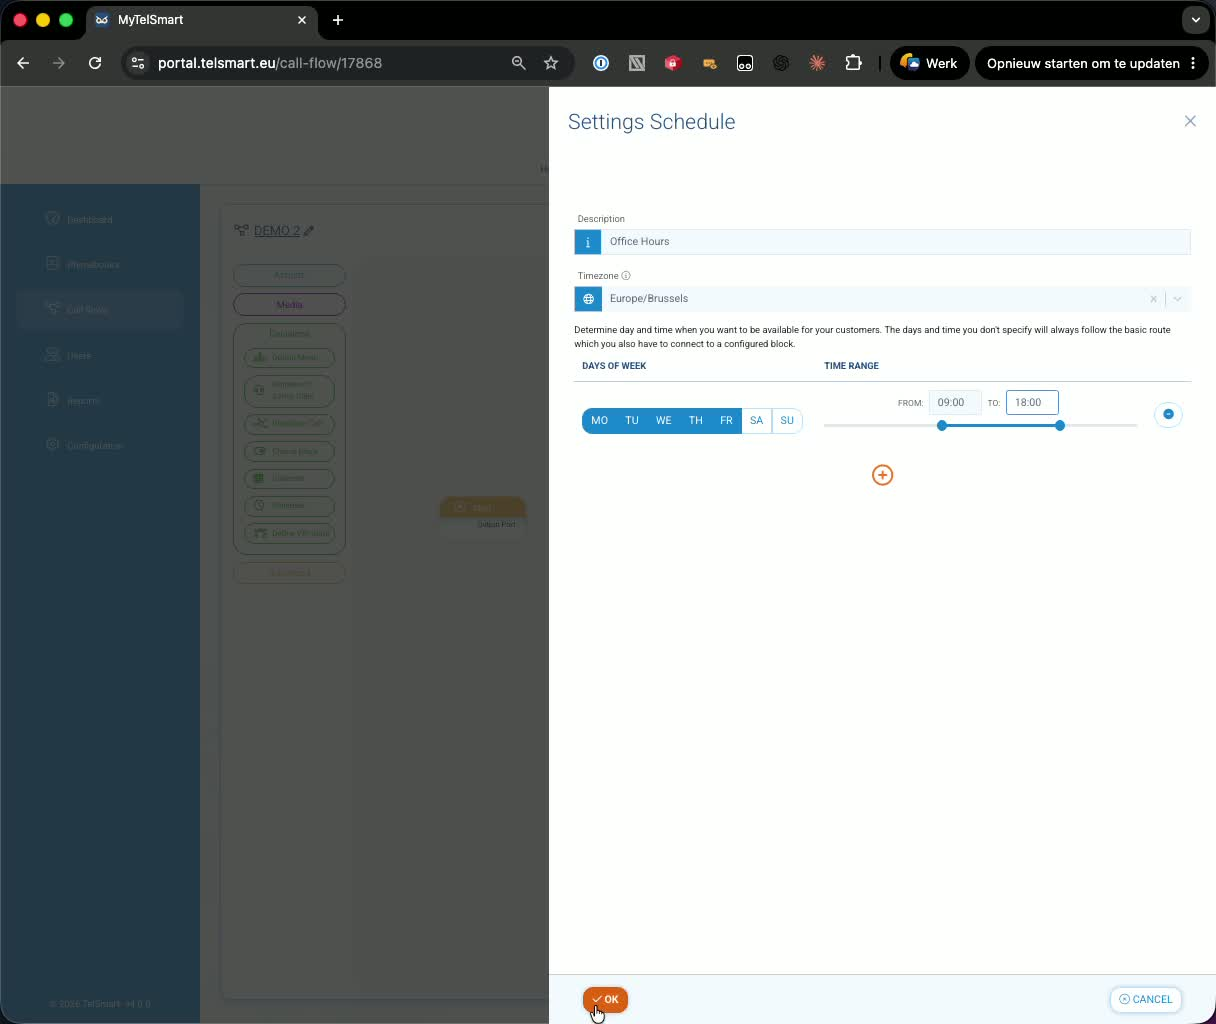Open Chrome three-dot menu
This screenshot has width=1216, height=1024.
[x=1193, y=63]
